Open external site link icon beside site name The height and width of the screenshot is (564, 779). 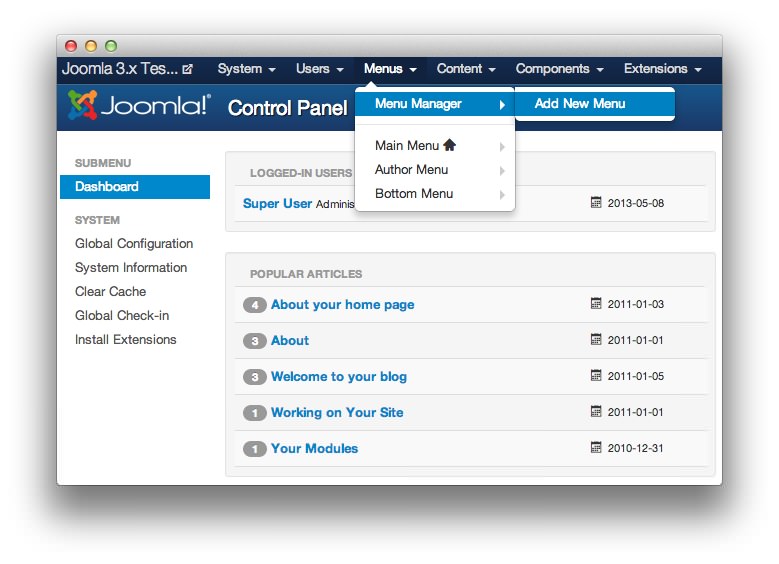click(187, 70)
